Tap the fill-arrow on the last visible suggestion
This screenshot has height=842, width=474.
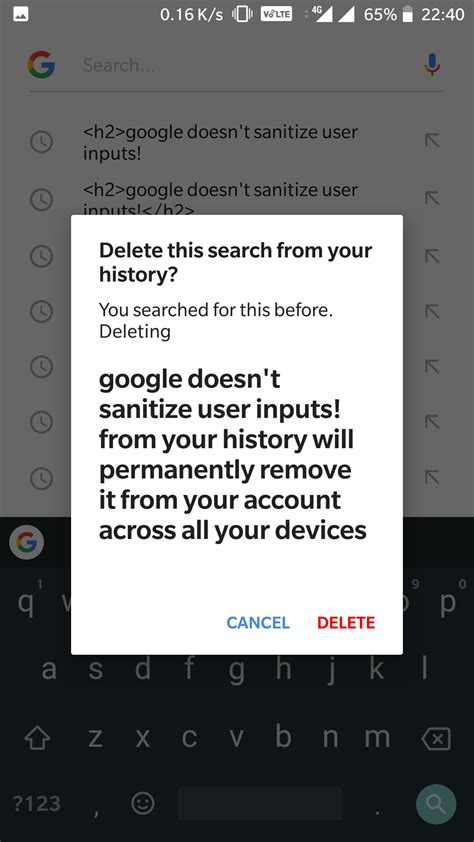[432, 476]
